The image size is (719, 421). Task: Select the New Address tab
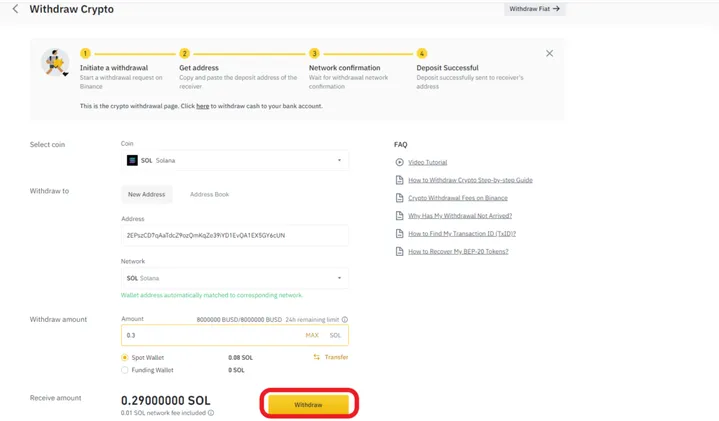point(147,194)
